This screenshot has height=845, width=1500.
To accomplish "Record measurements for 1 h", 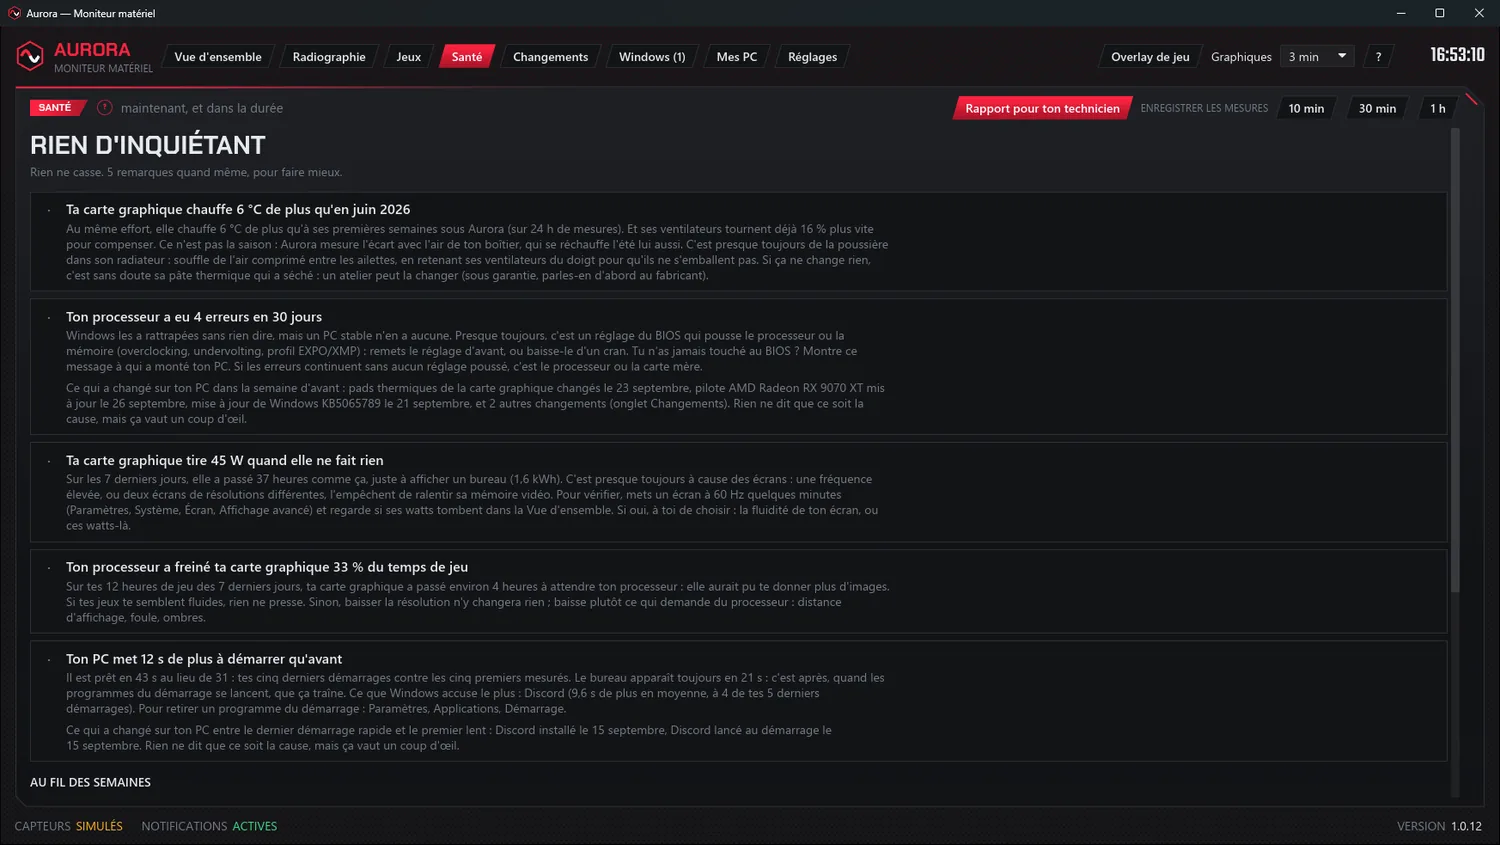I will [1438, 108].
